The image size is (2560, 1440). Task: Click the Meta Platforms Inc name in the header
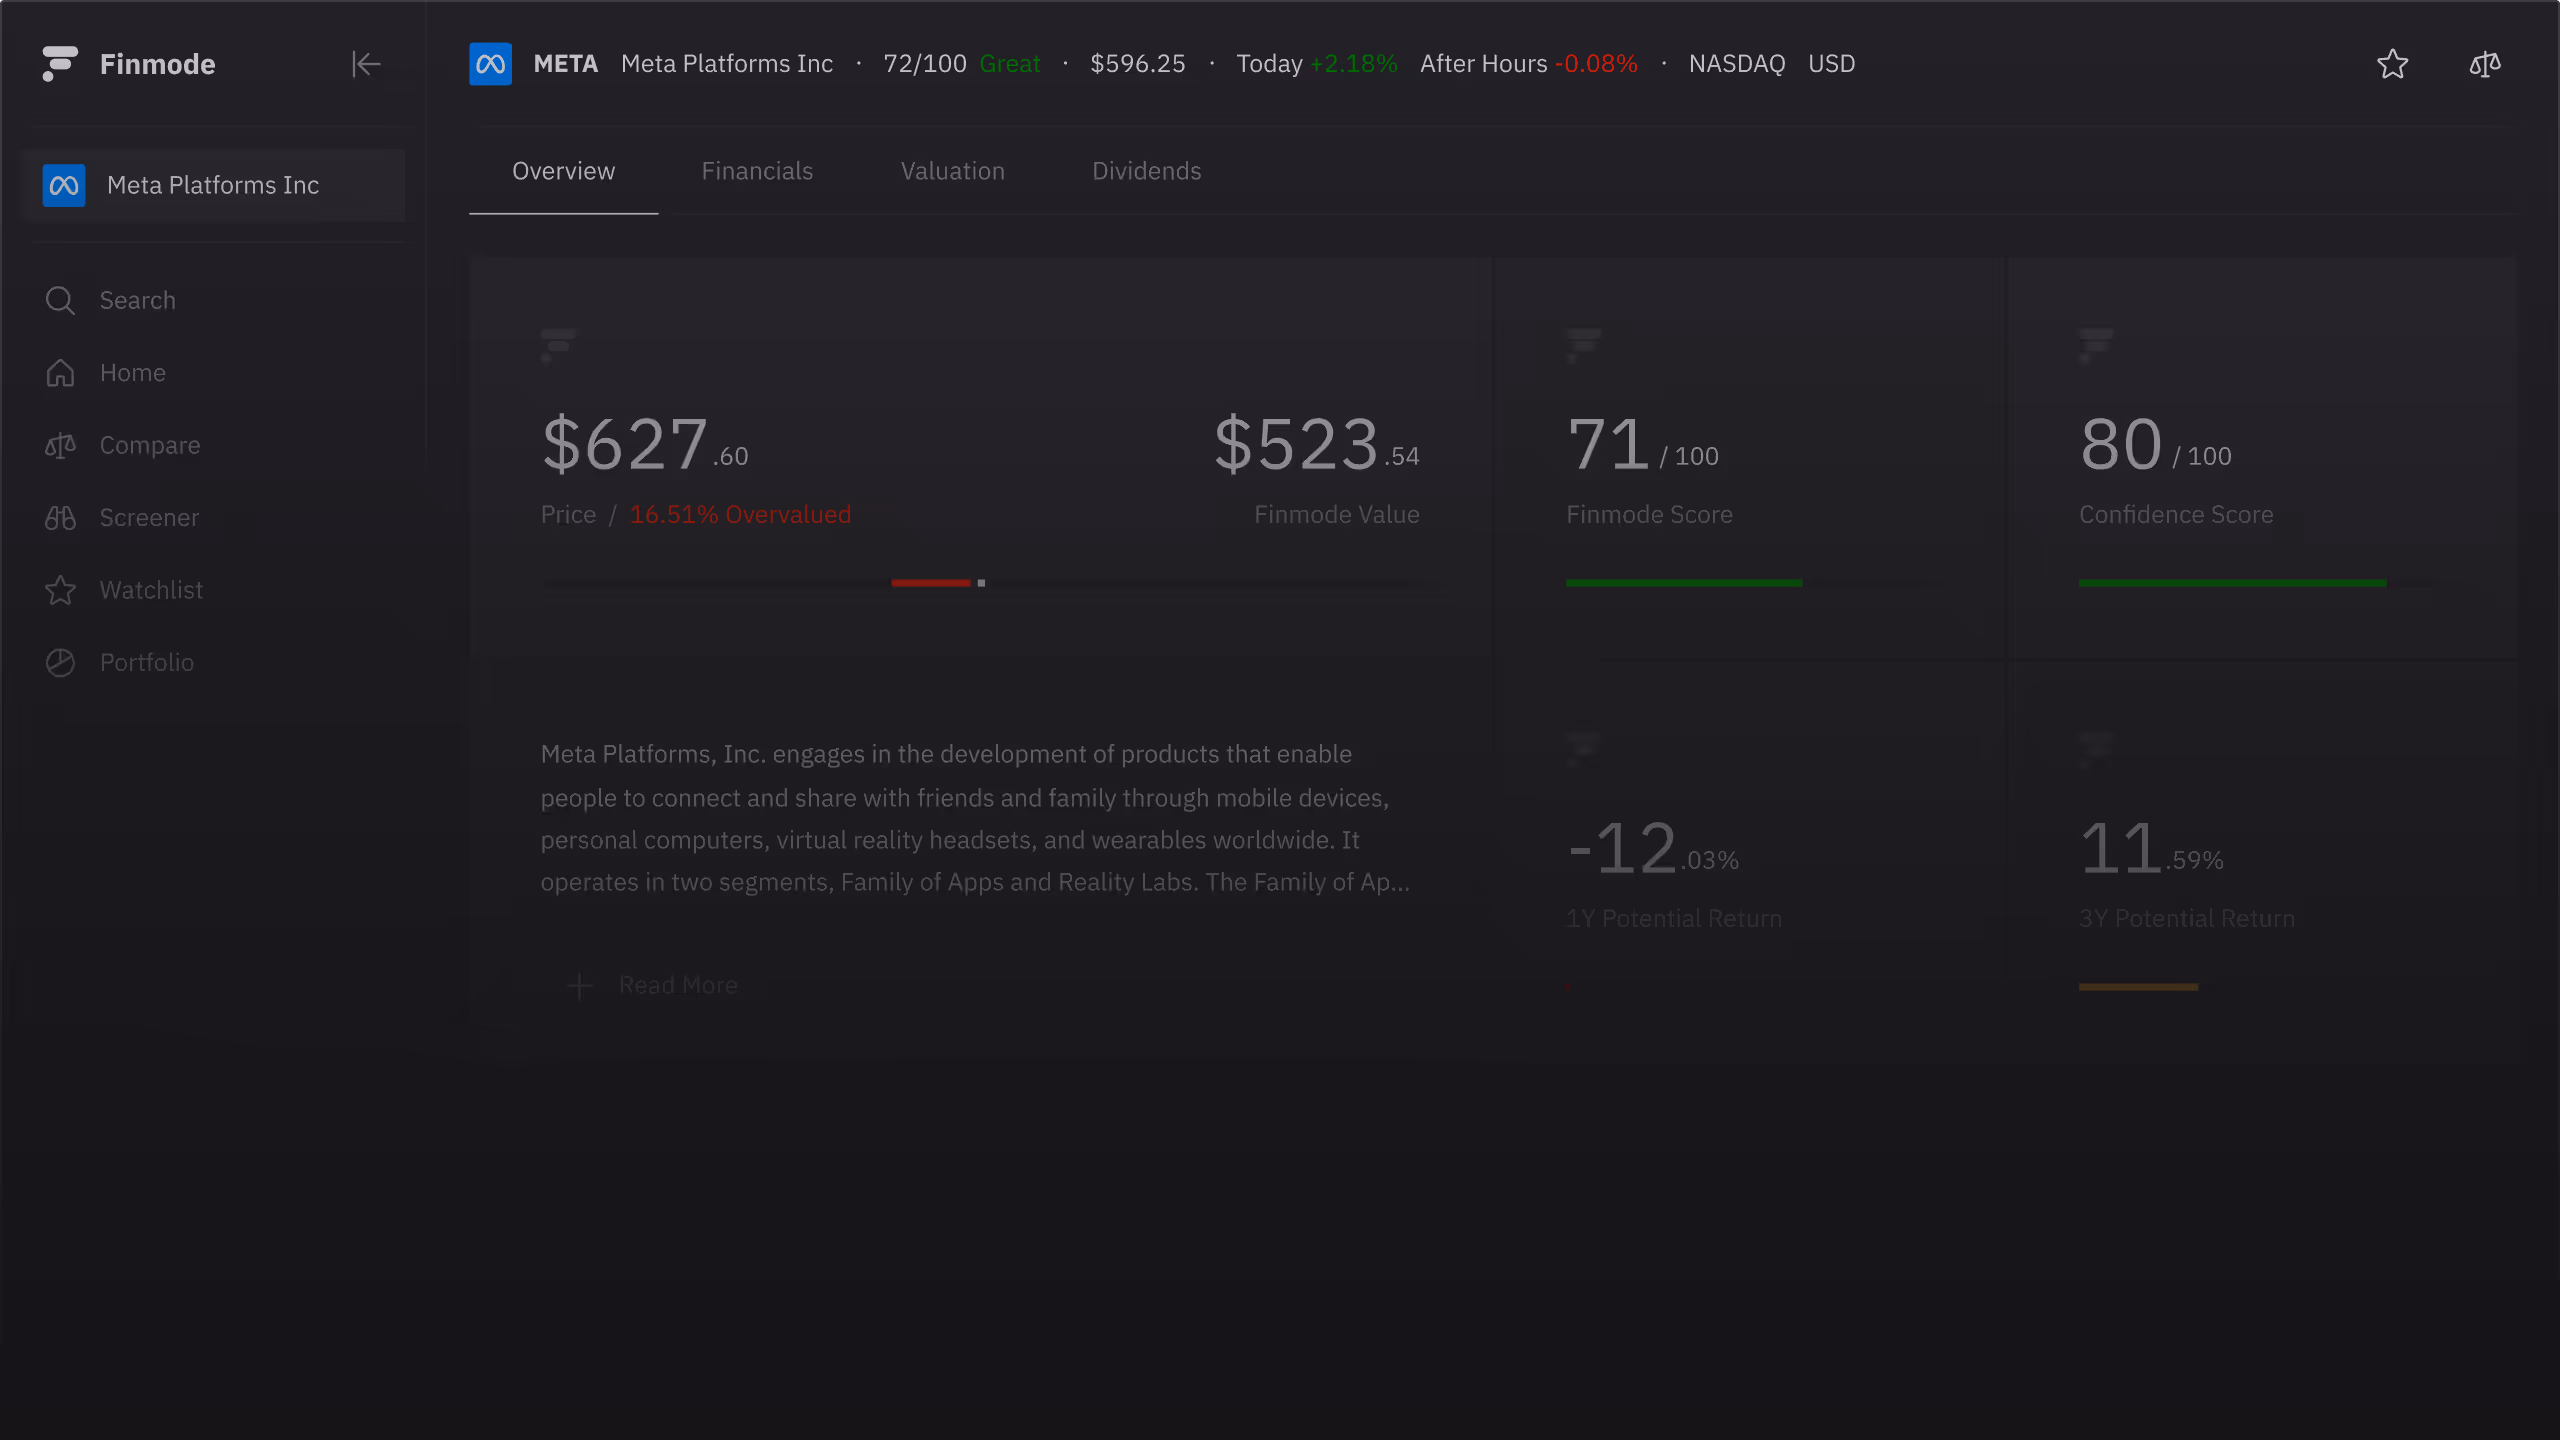[x=727, y=64]
